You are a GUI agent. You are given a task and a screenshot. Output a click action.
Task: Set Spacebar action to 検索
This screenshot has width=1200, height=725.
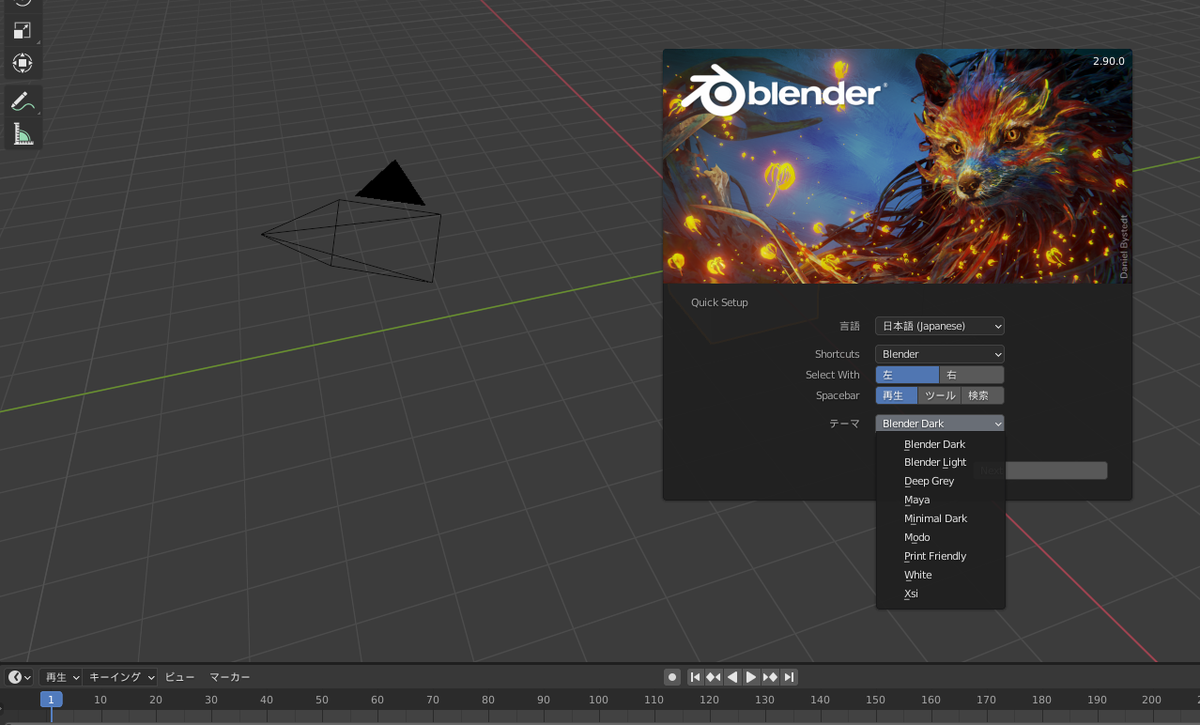(983, 396)
